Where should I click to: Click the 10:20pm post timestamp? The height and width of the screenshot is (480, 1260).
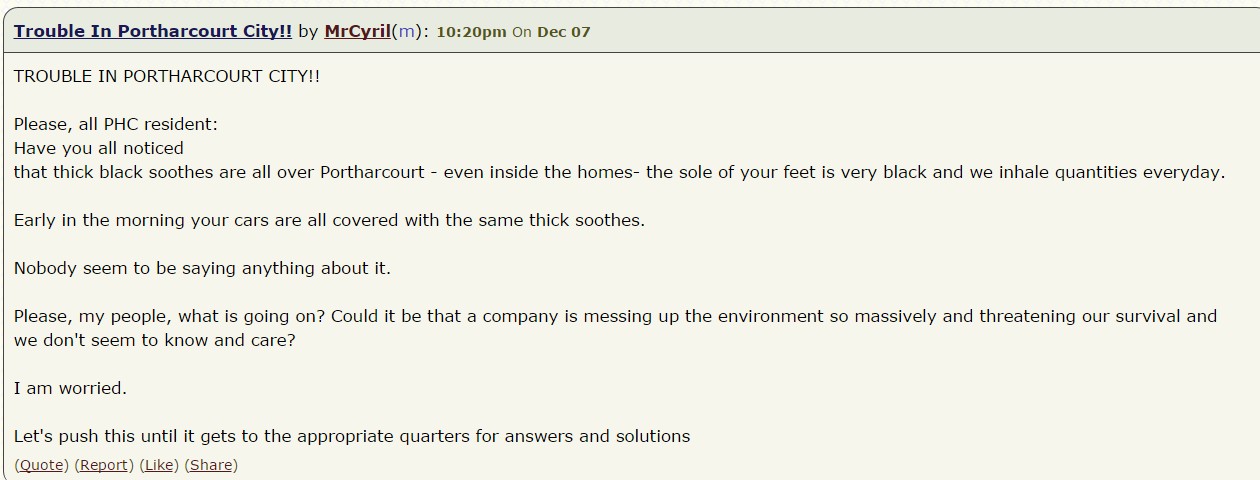coord(471,32)
